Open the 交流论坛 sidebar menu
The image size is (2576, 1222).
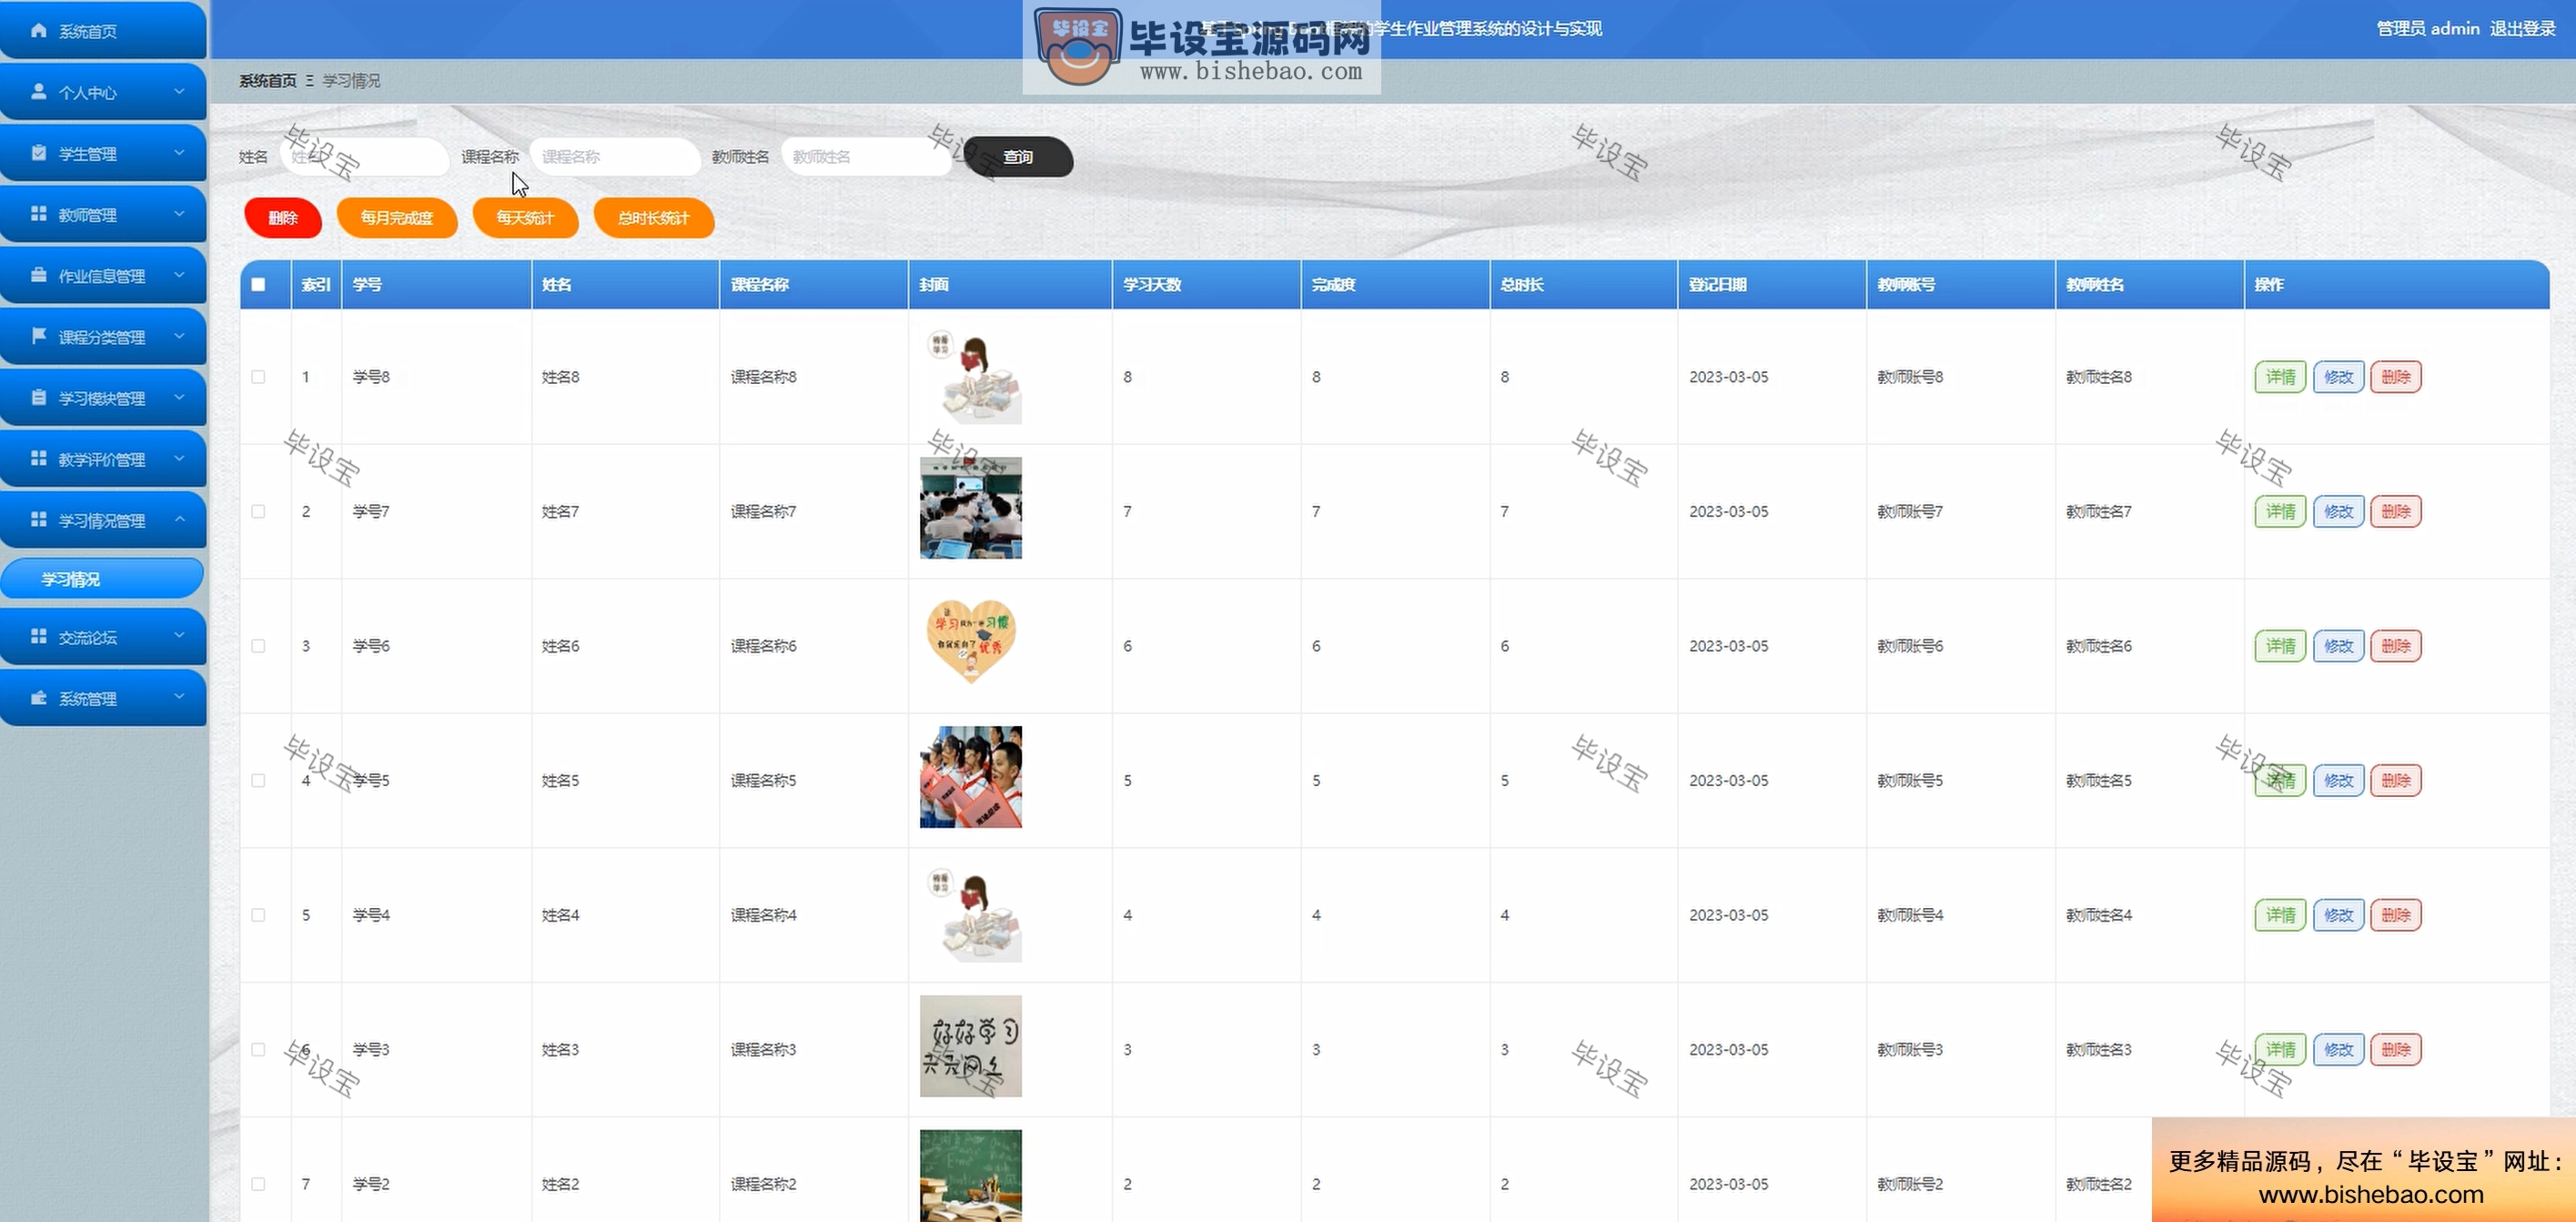tap(103, 636)
